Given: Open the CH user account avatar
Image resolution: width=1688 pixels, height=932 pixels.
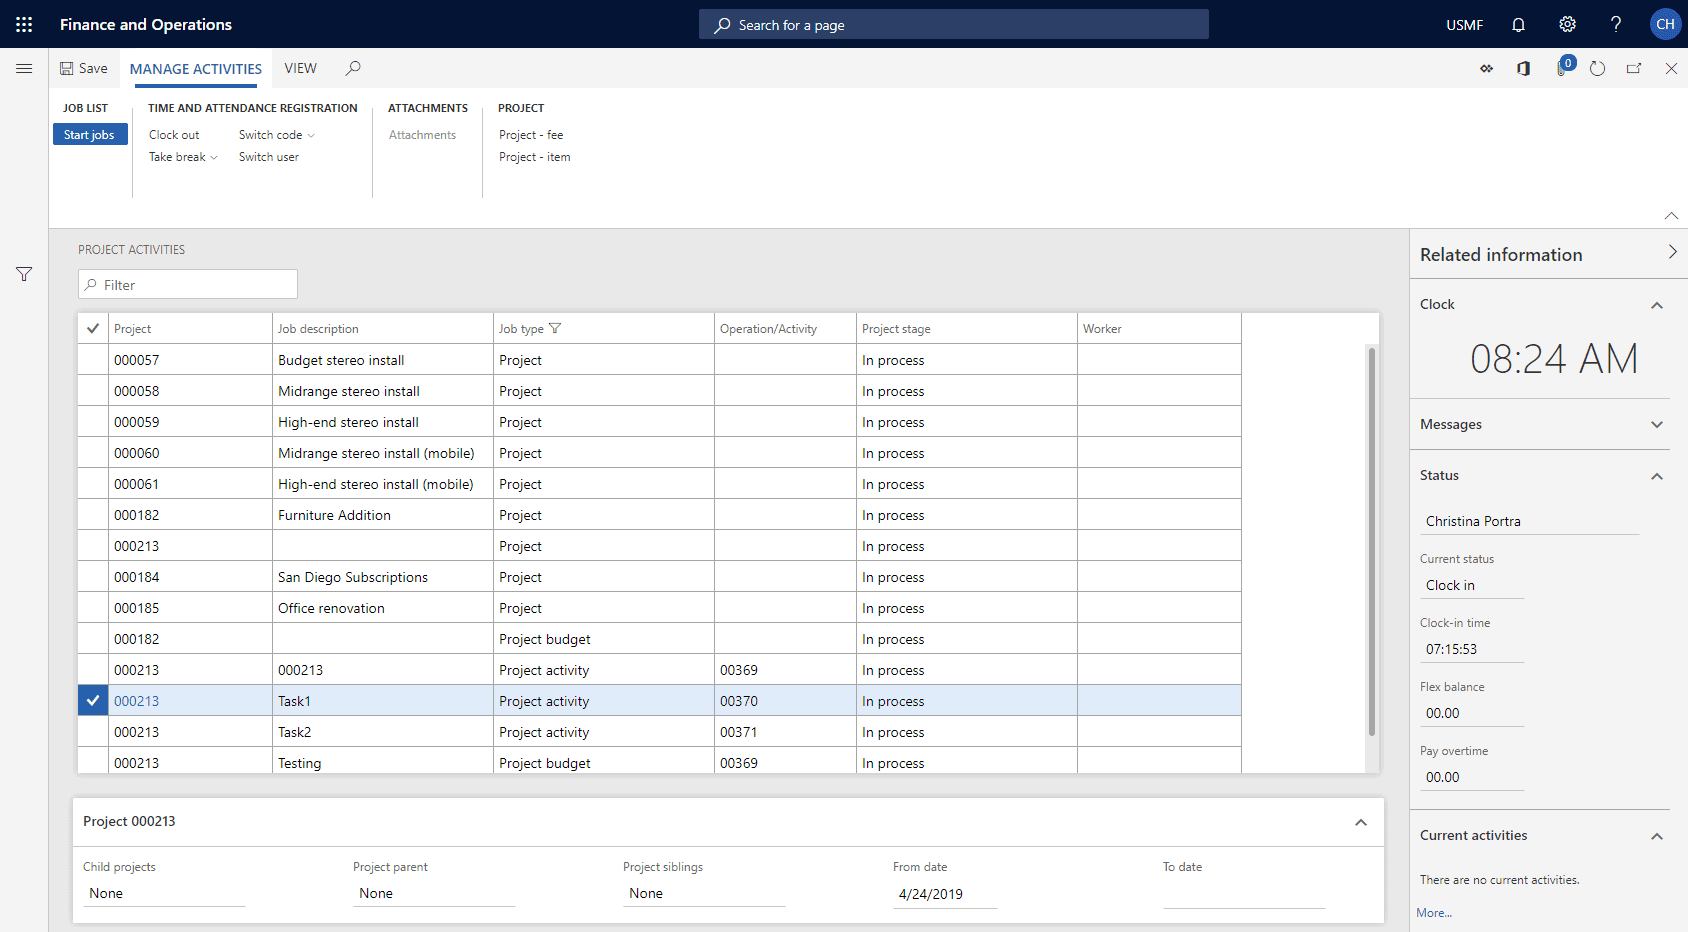Looking at the screenshot, I should pos(1665,24).
